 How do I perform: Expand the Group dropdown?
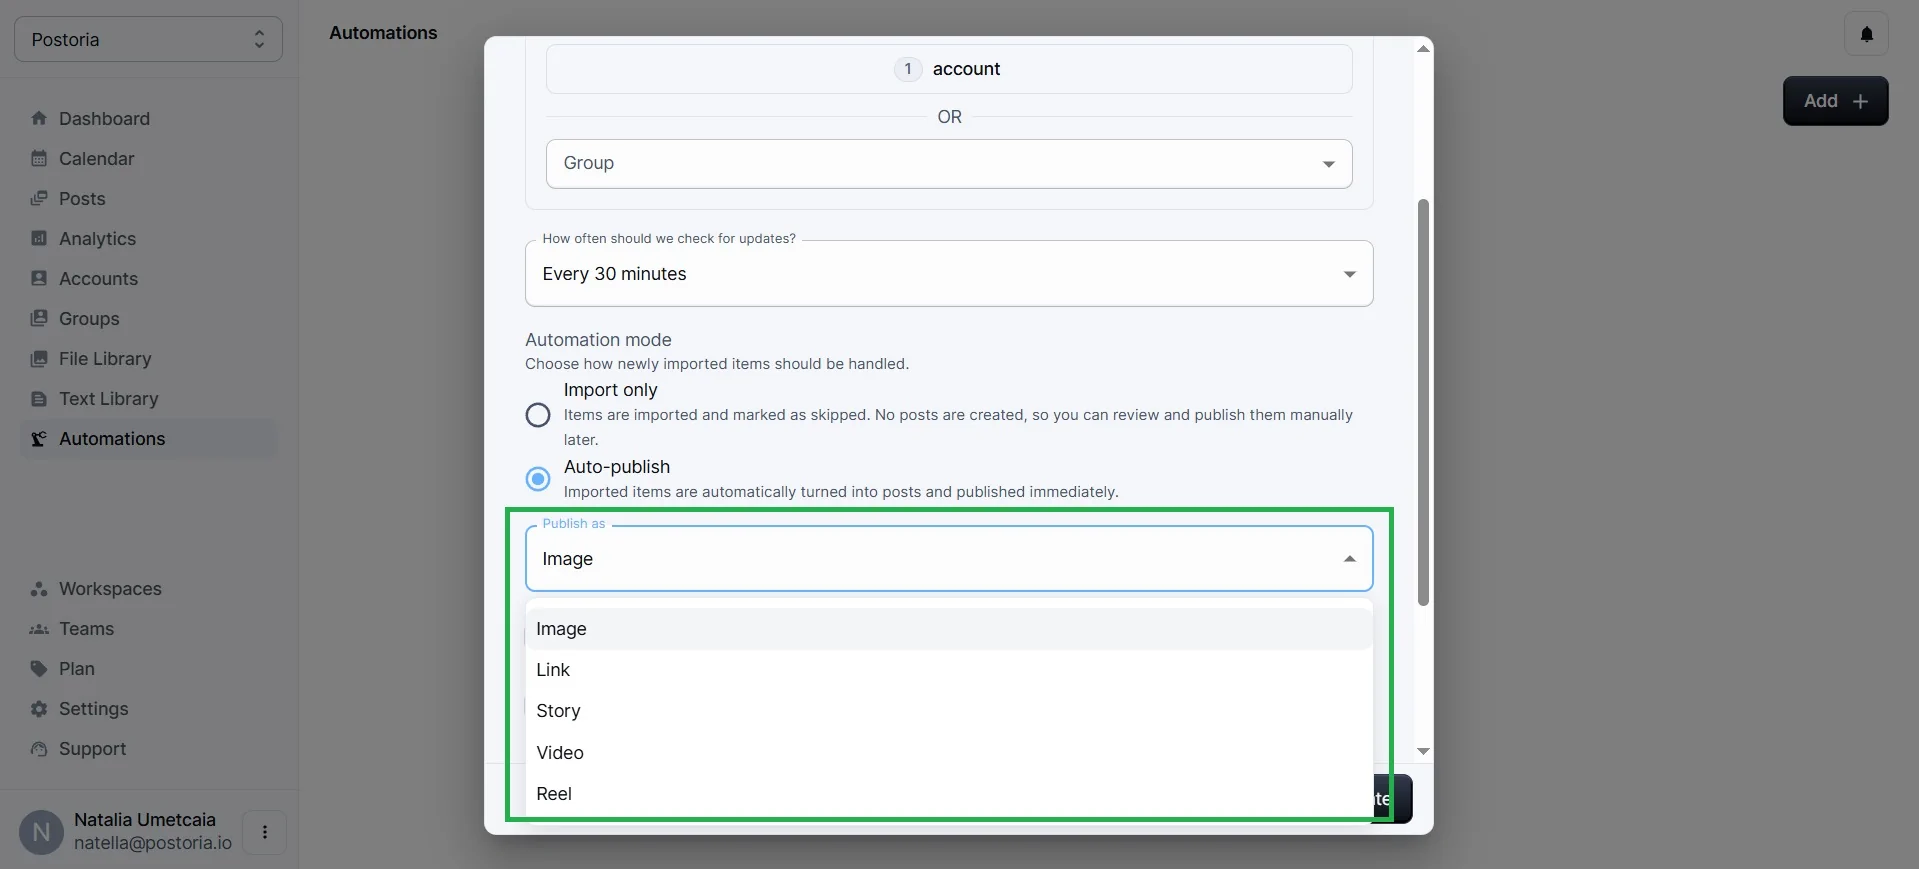(x=948, y=164)
